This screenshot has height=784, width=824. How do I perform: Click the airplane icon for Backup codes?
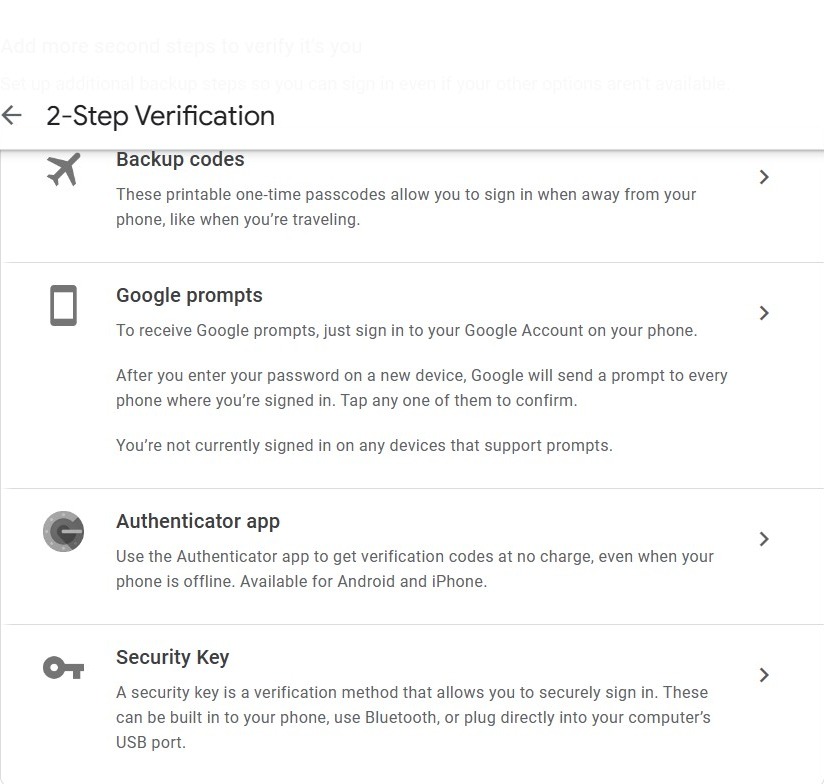(63, 170)
